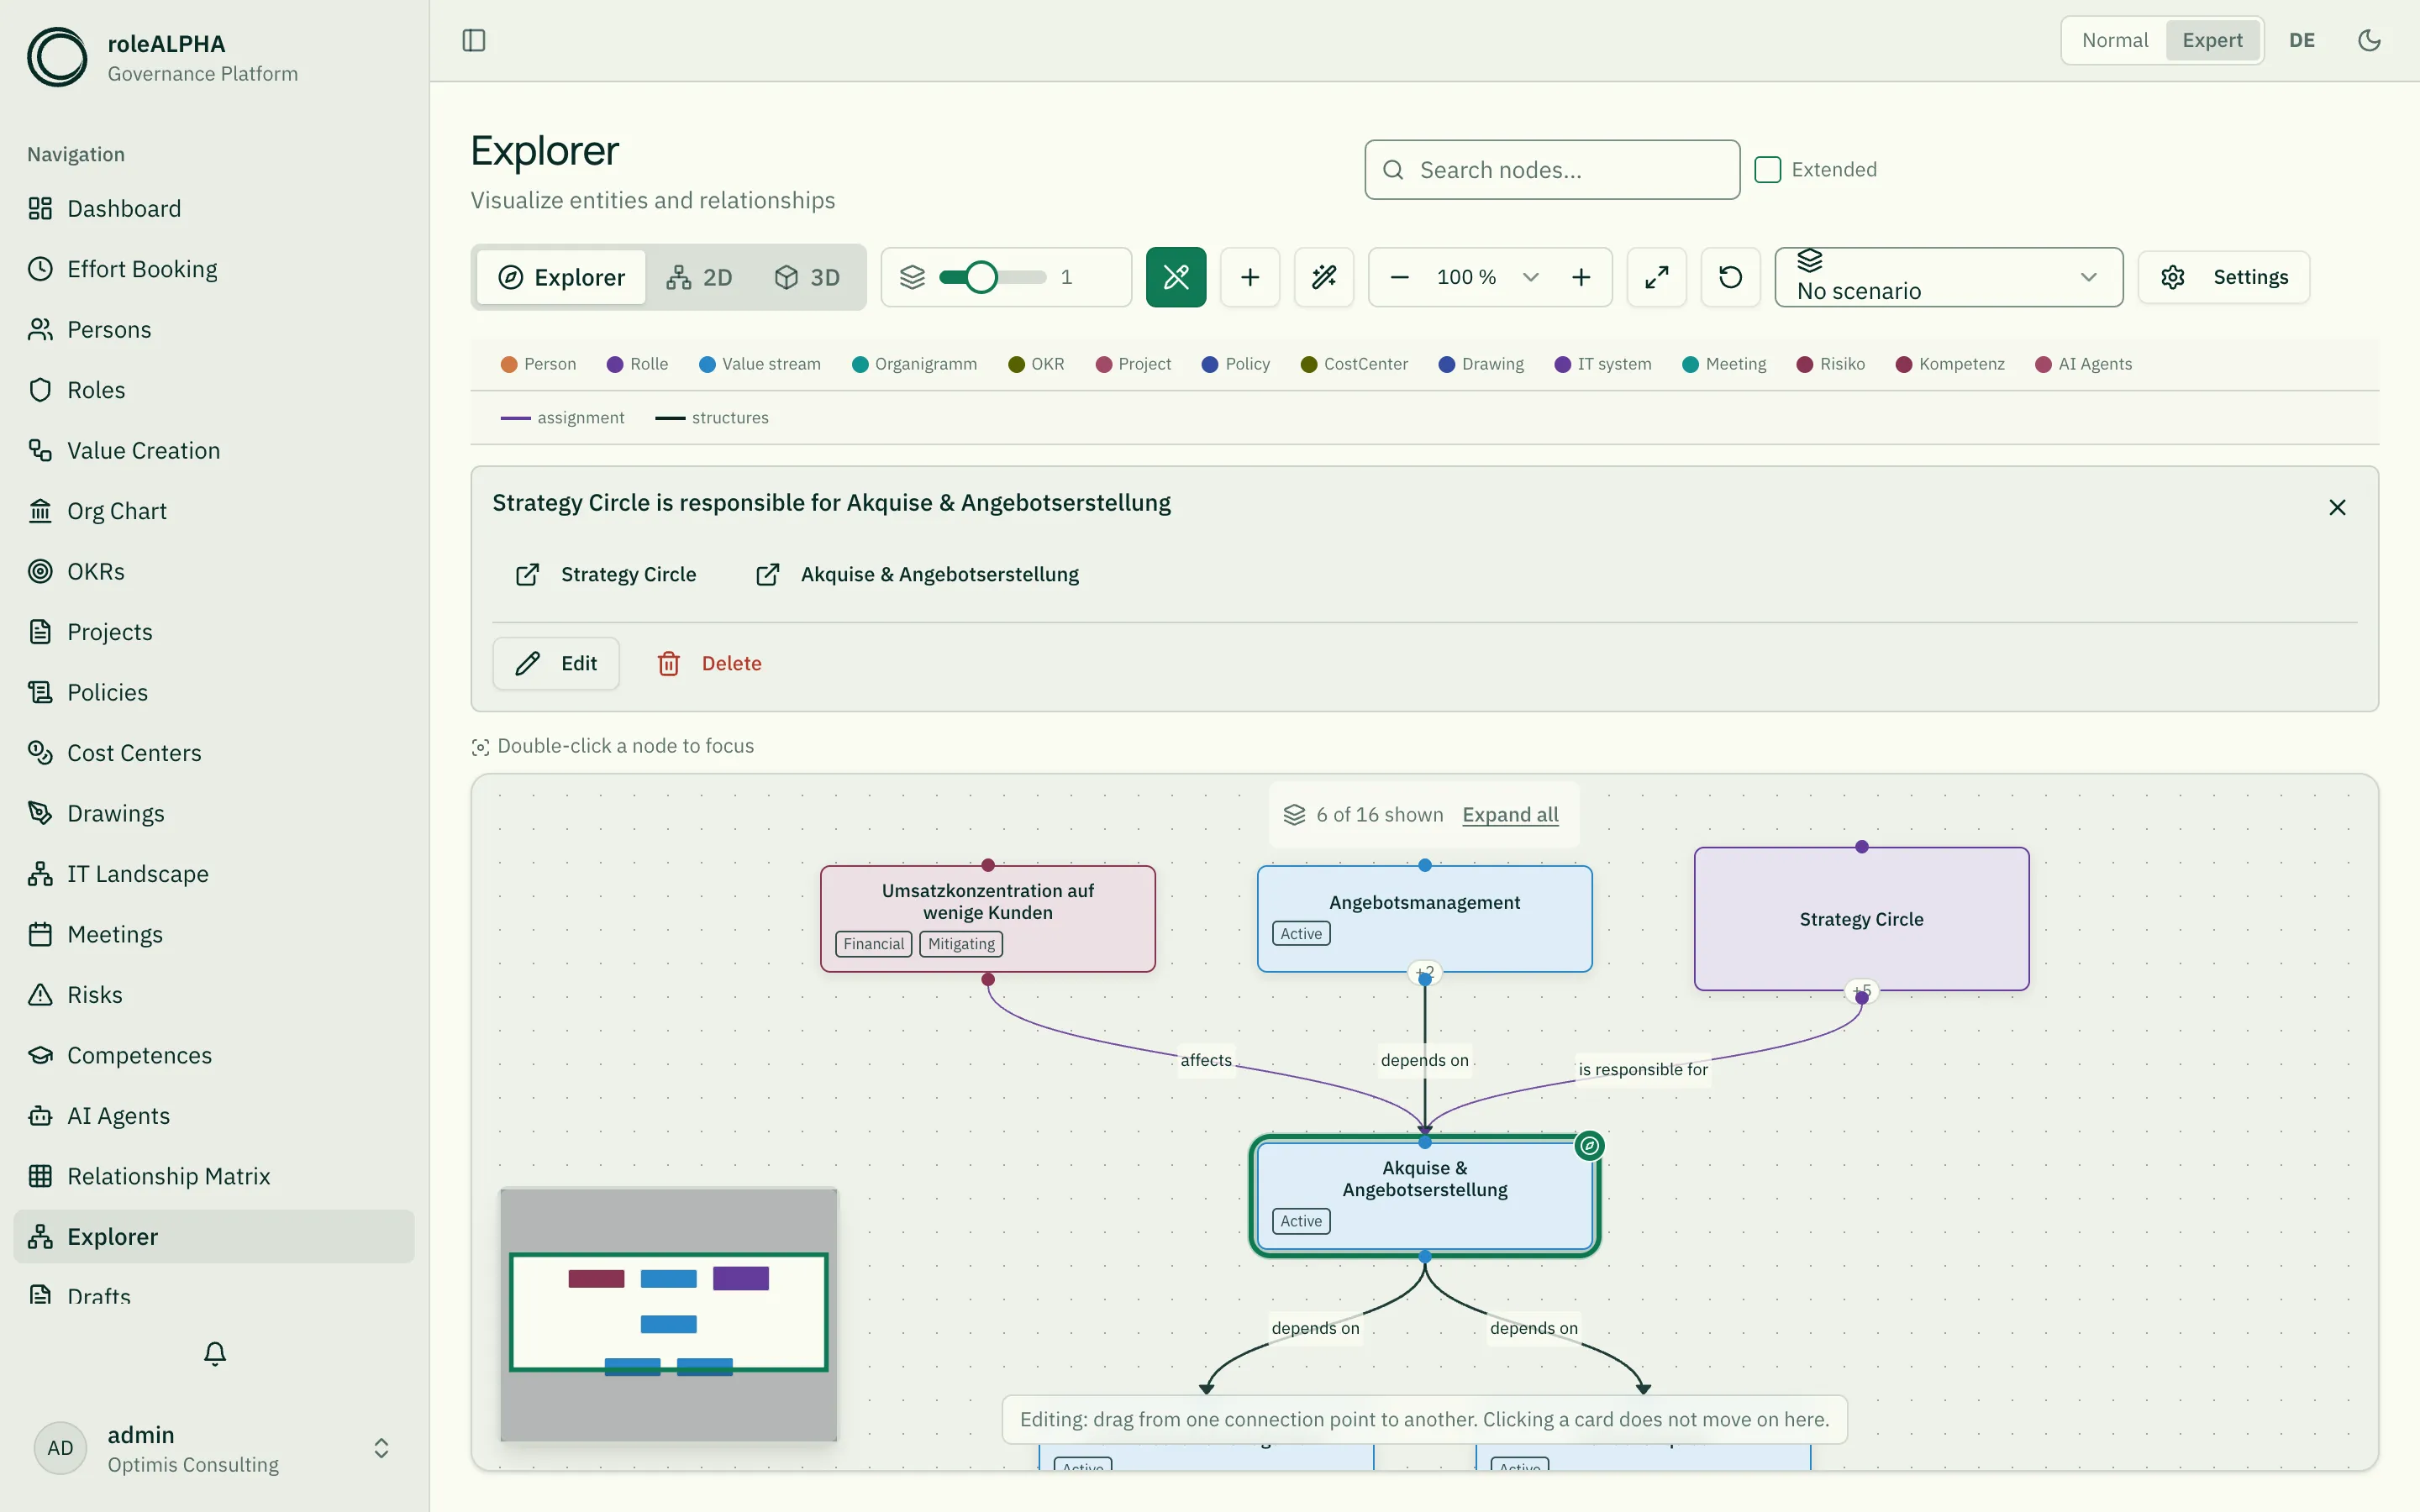Click the green edit-connections tool button
Image resolution: width=2420 pixels, height=1512 pixels.
click(1176, 277)
